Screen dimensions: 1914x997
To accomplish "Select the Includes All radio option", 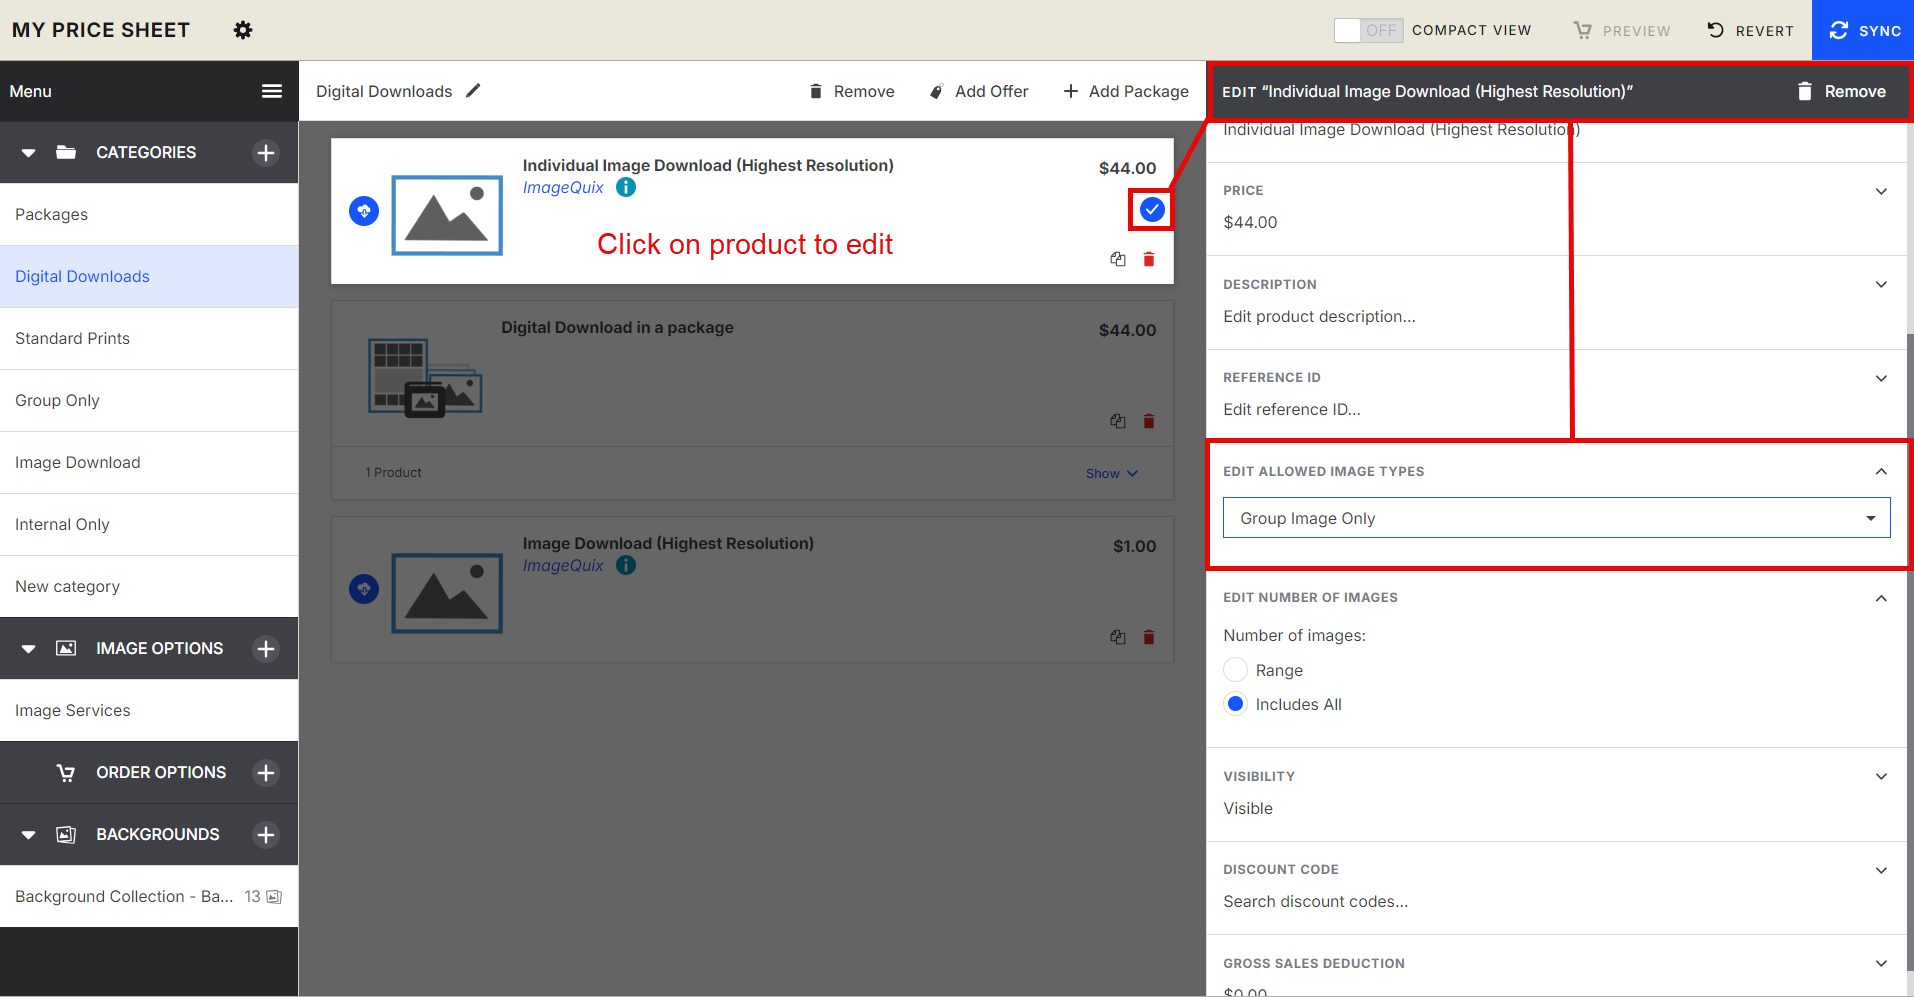I will pos(1236,704).
